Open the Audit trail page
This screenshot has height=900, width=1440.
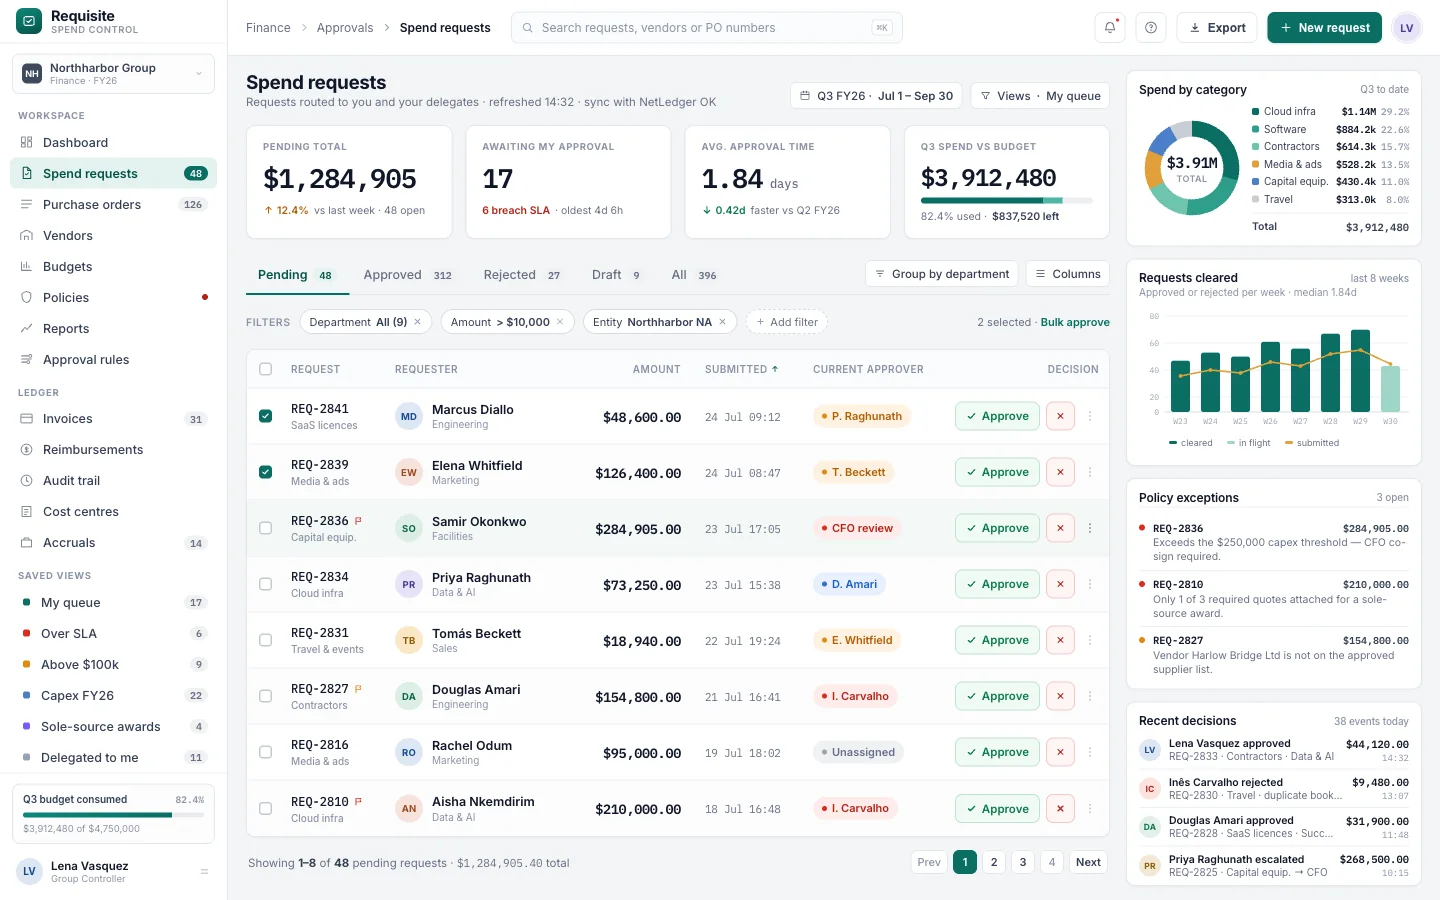click(x=113, y=480)
